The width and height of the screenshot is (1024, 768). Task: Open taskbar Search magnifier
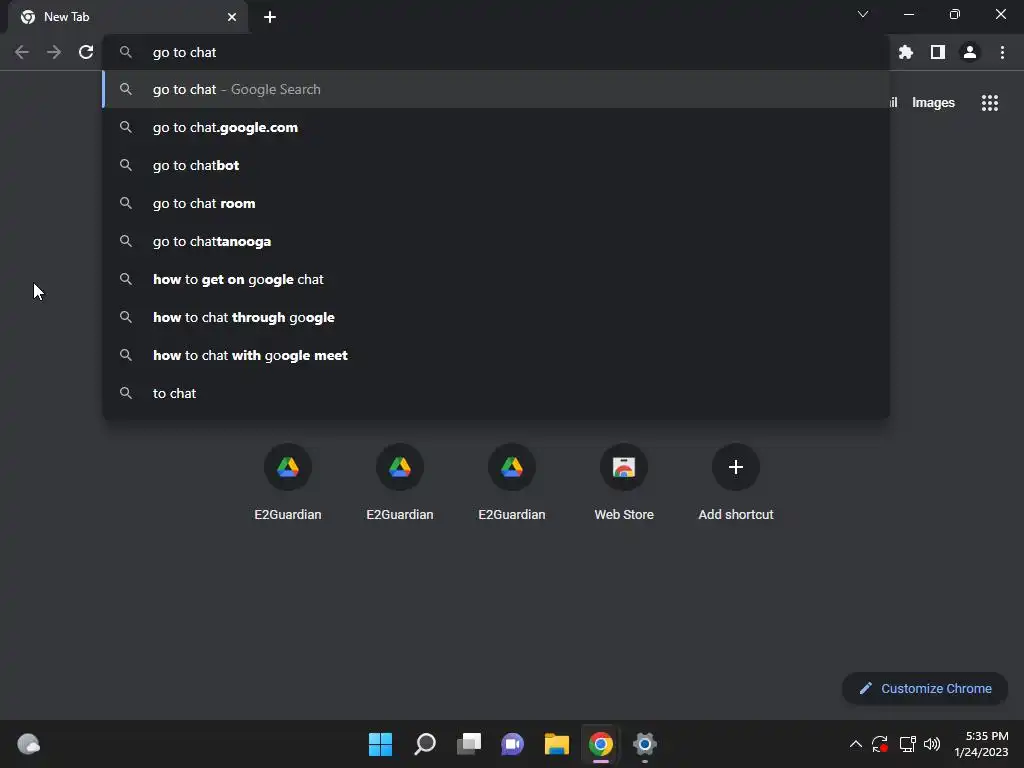(424, 744)
